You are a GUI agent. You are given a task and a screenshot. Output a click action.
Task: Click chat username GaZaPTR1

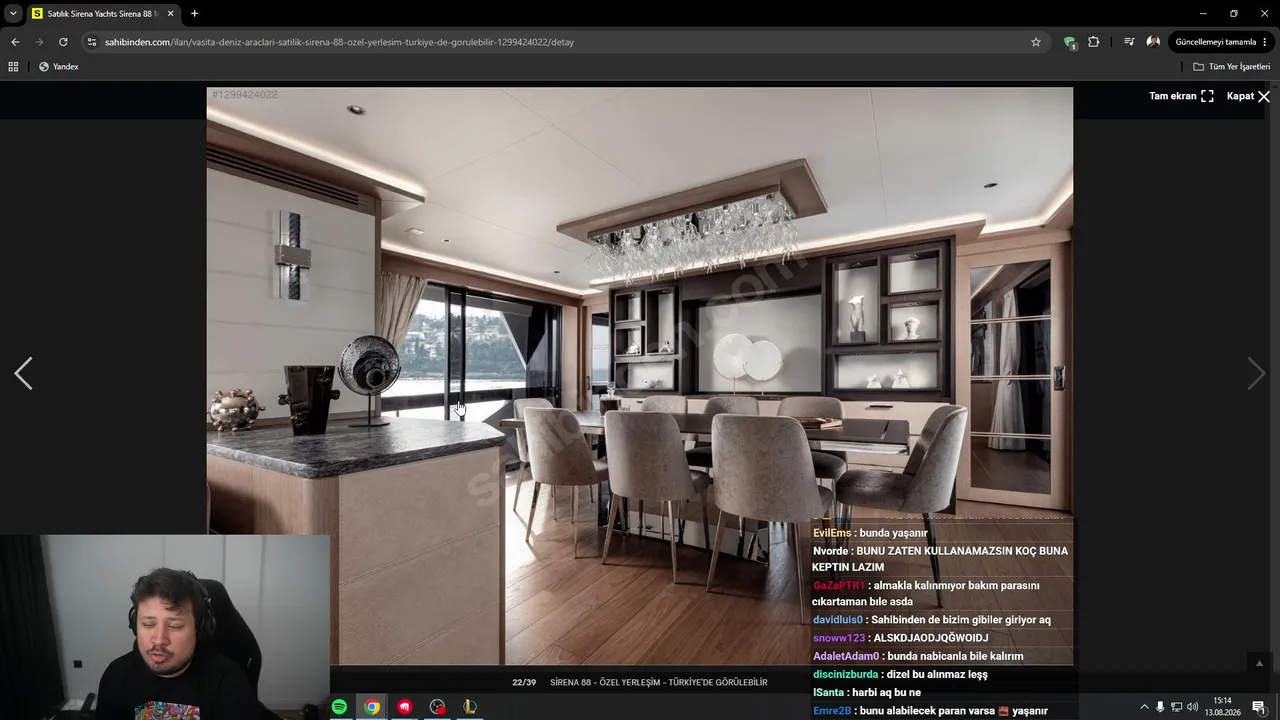[x=839, y=585]
